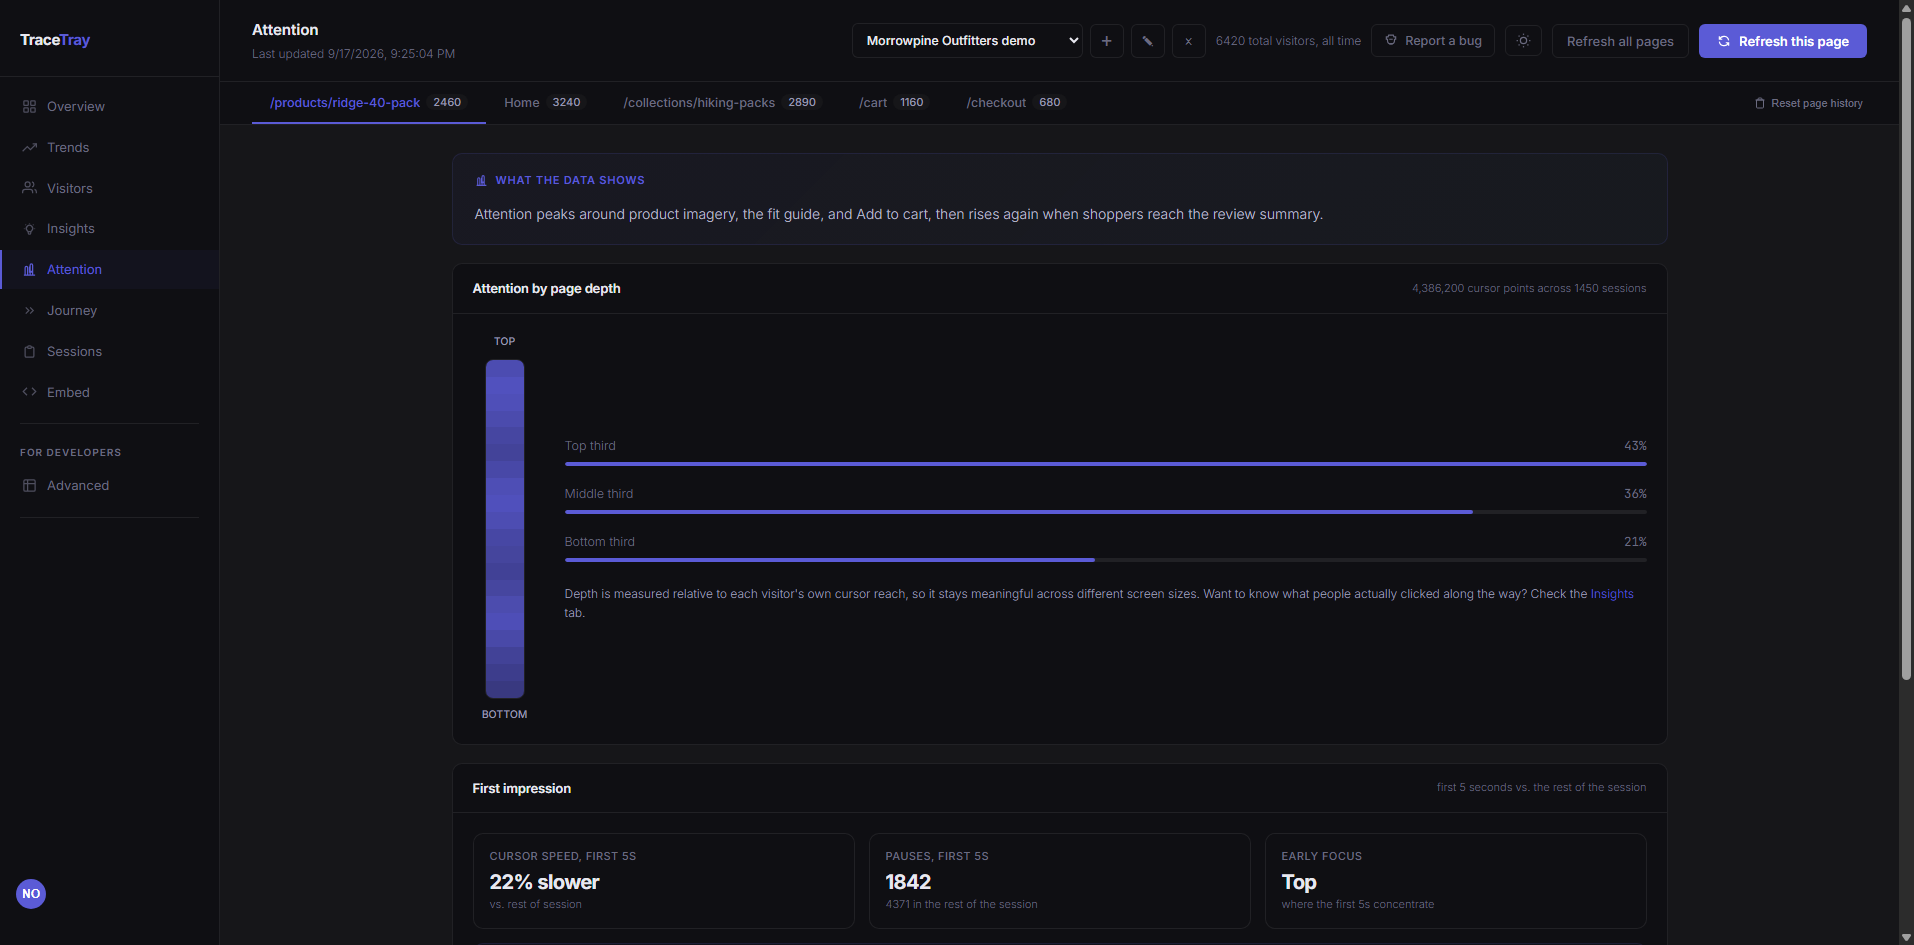The image size is (1914, 945).
Task: Switch to the /checkout tab
Action: click(x=1015, y=103)
